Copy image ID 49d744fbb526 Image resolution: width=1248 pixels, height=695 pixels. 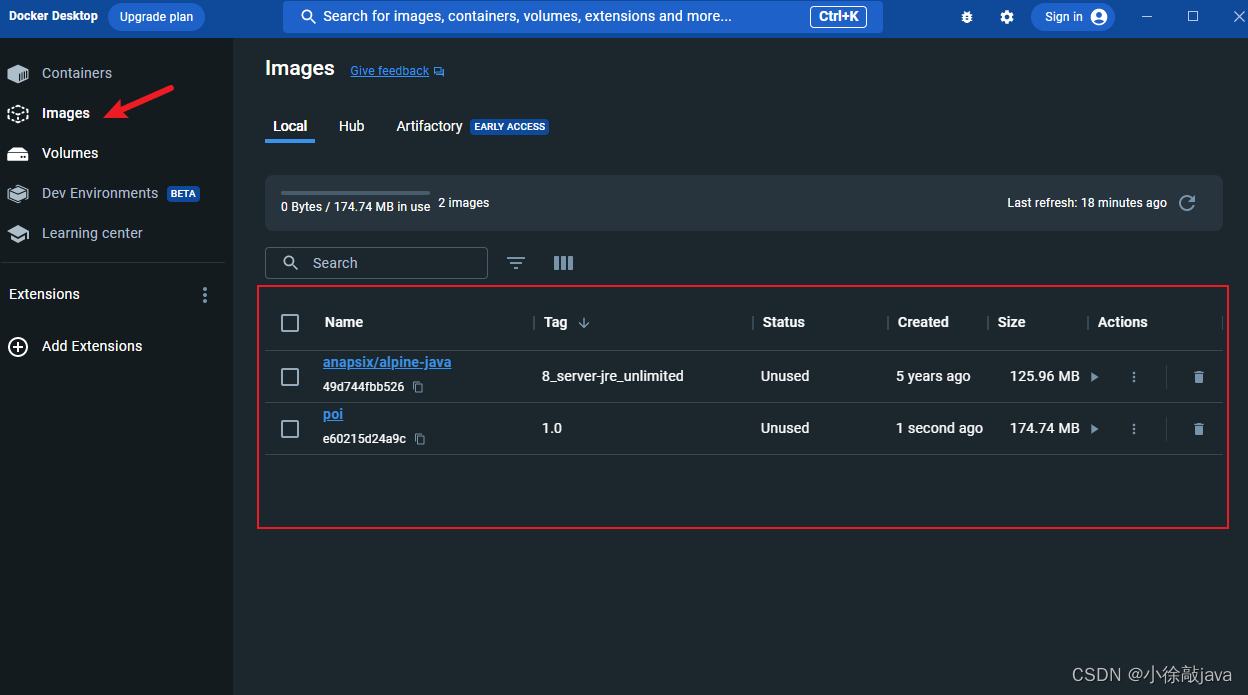(418, 387)
